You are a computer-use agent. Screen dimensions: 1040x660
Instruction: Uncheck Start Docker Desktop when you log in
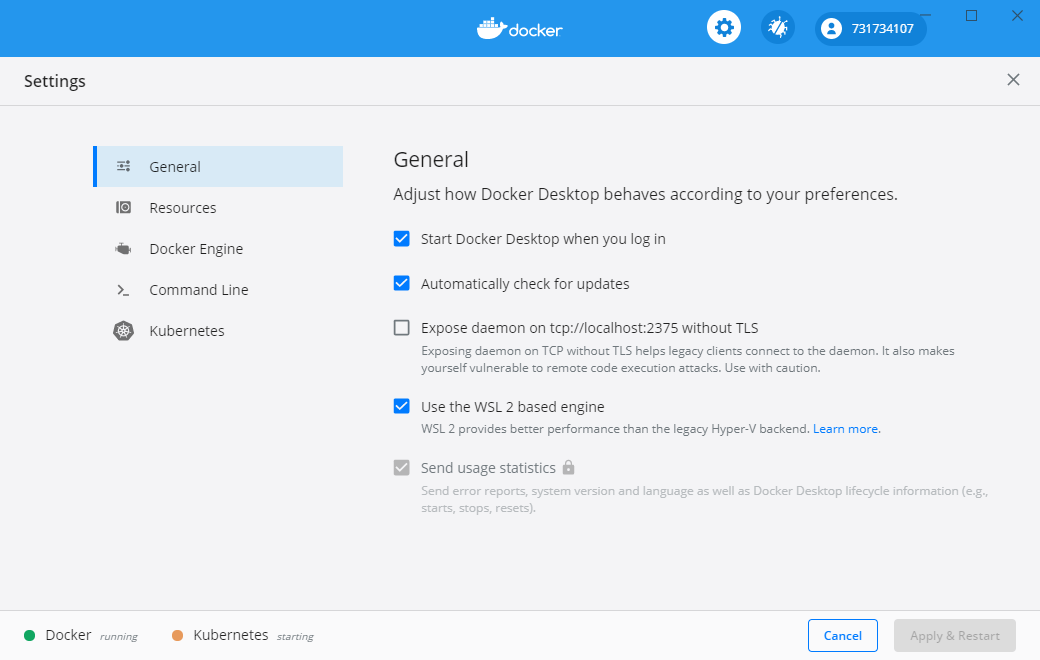pyautogui.click(x=402, y=239)
